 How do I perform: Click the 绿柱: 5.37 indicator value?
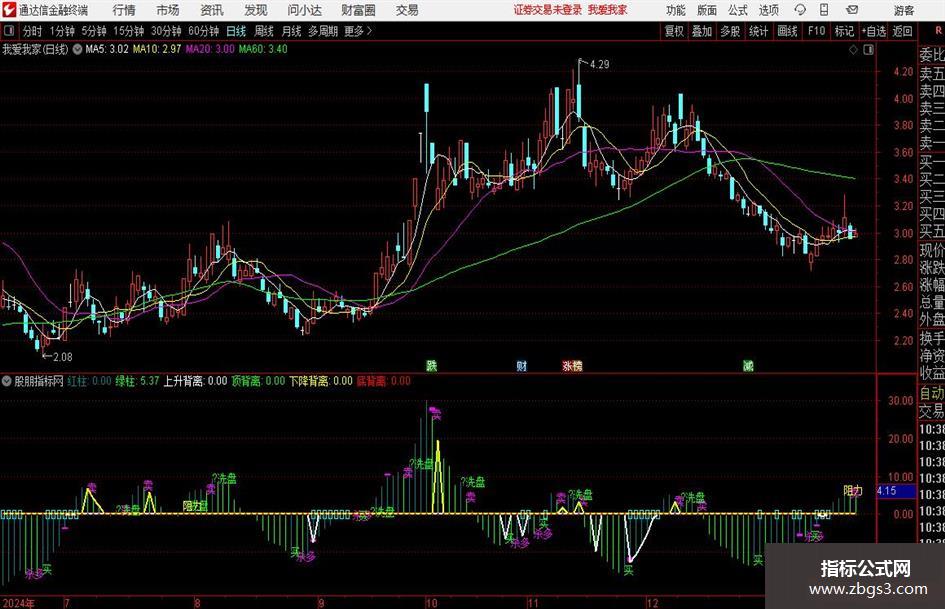click(x=137, y=381)
